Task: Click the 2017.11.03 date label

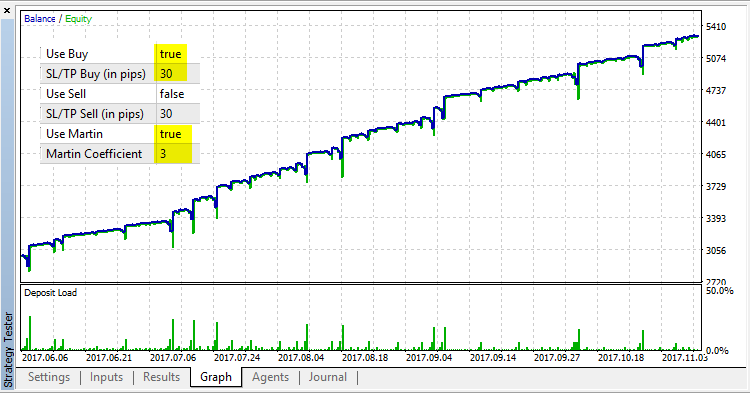Action: click(684, 358)
